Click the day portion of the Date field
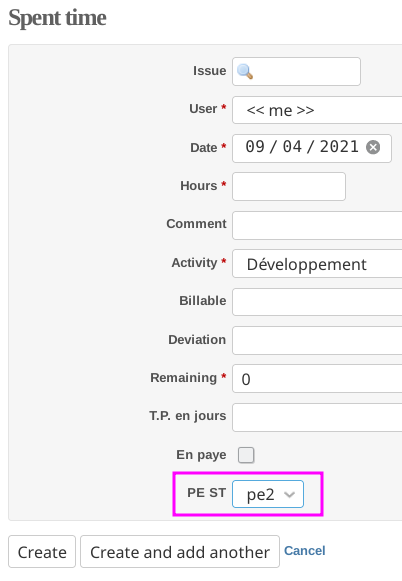This screenshot has width=402, height=581. (x=255, y=147)
